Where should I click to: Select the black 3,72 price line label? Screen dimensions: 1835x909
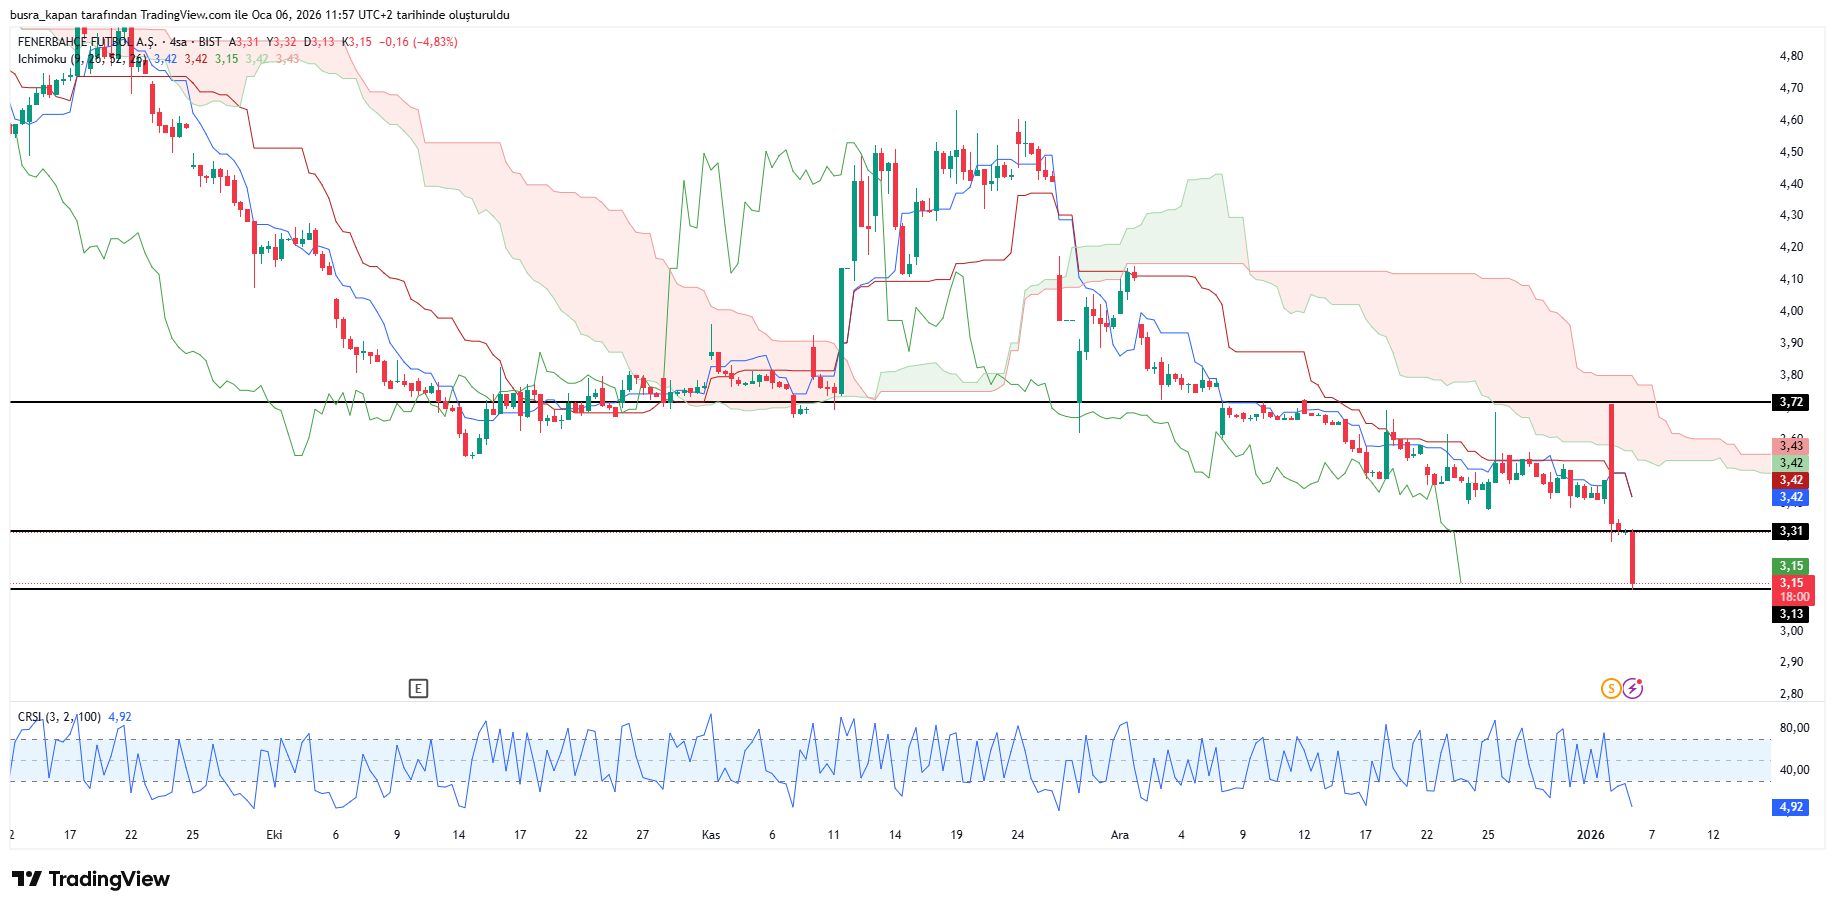tap(1790, 402)
